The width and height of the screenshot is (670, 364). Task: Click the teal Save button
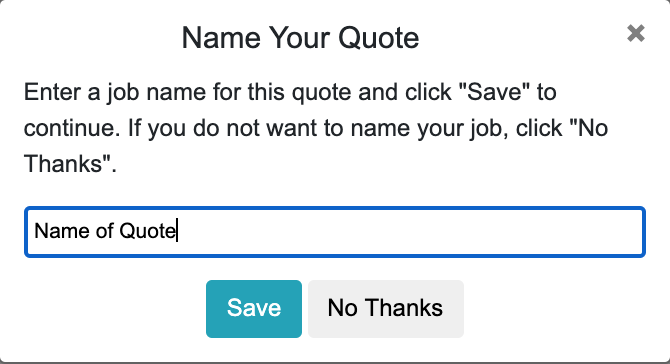(x=254, y=308)
